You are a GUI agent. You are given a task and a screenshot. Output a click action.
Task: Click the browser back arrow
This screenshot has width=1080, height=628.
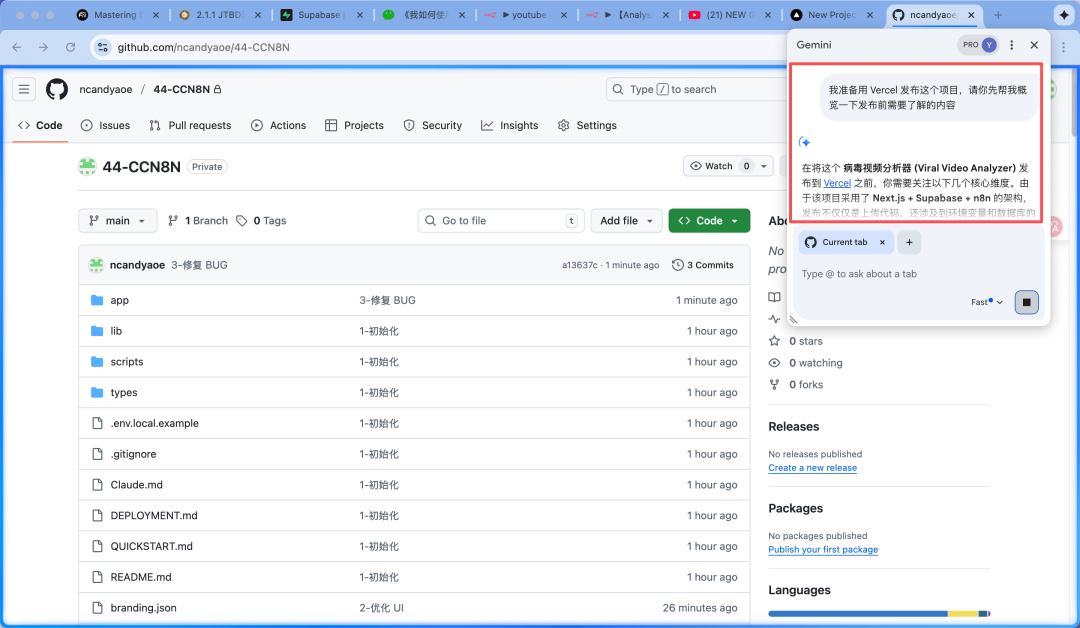17,47
